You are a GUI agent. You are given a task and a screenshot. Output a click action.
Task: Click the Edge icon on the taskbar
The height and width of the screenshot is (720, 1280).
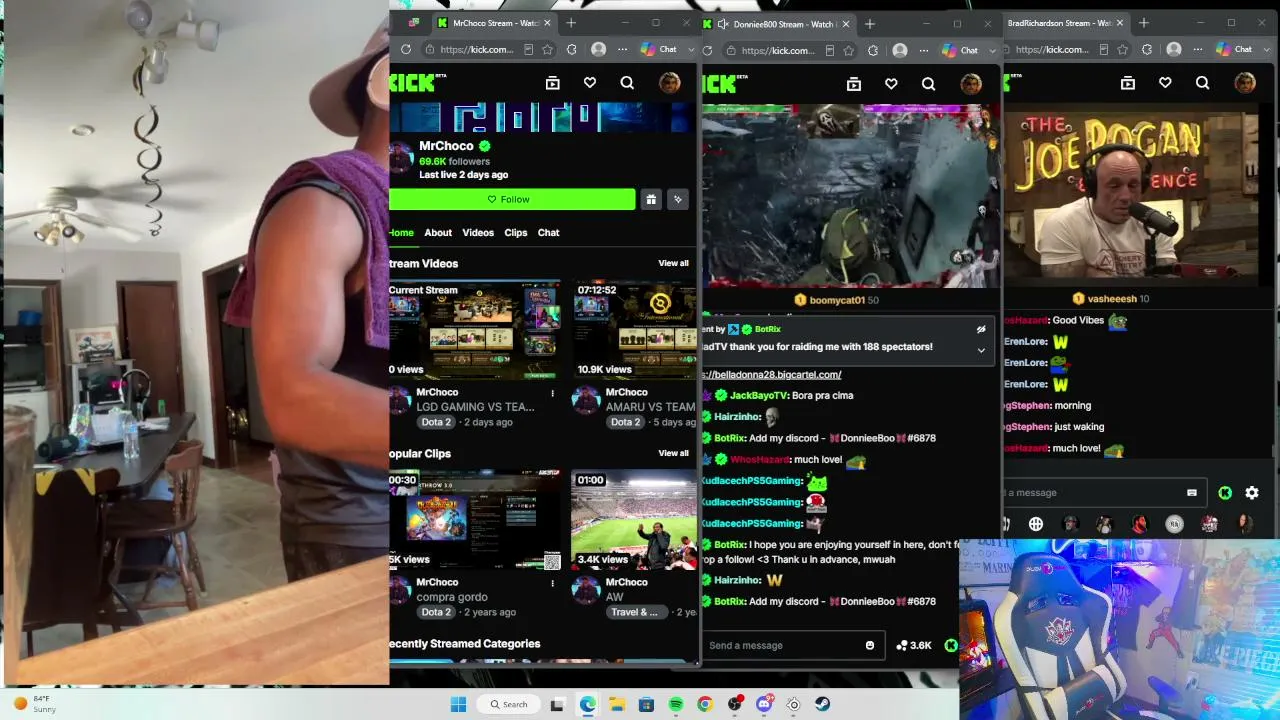pyautogui.click(x=587, y=704)
